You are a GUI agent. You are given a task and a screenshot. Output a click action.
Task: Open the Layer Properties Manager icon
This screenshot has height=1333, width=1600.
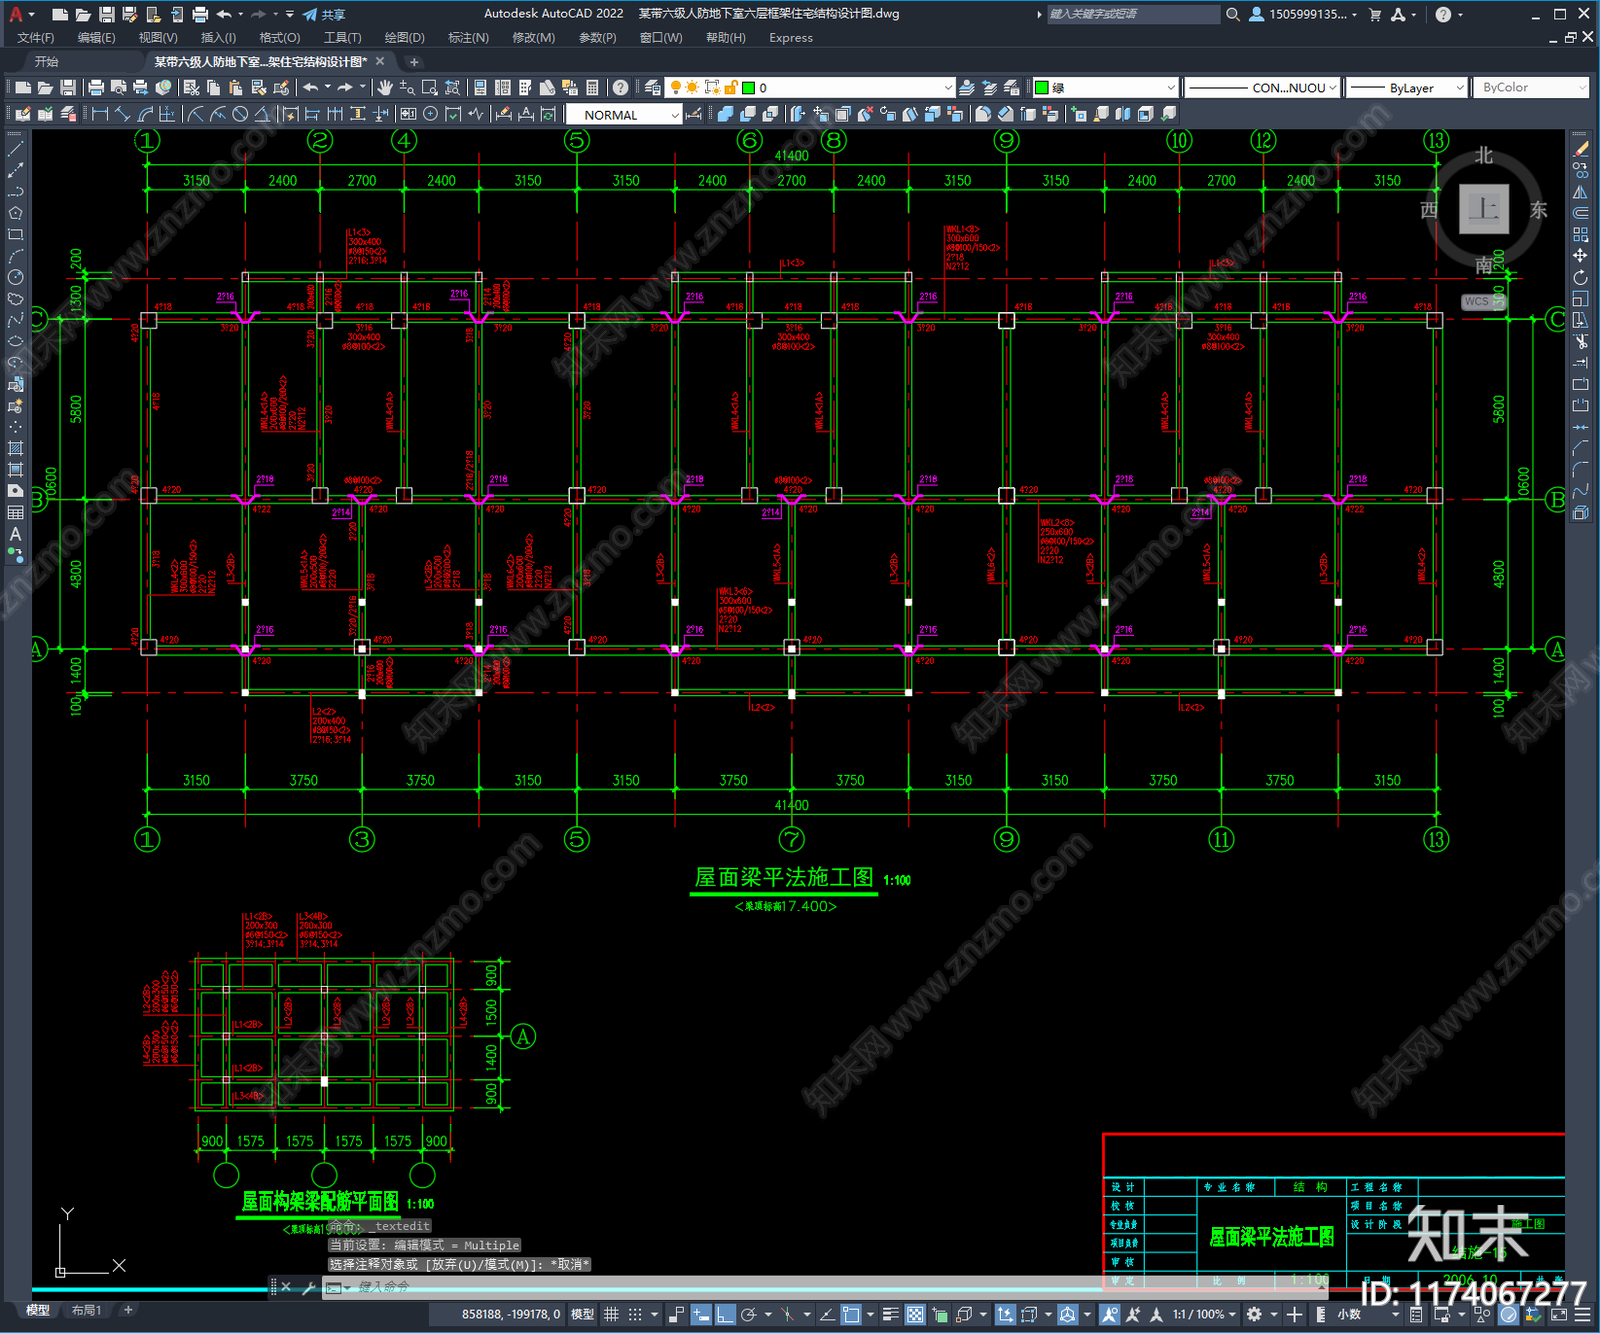[x=653, y=88]
